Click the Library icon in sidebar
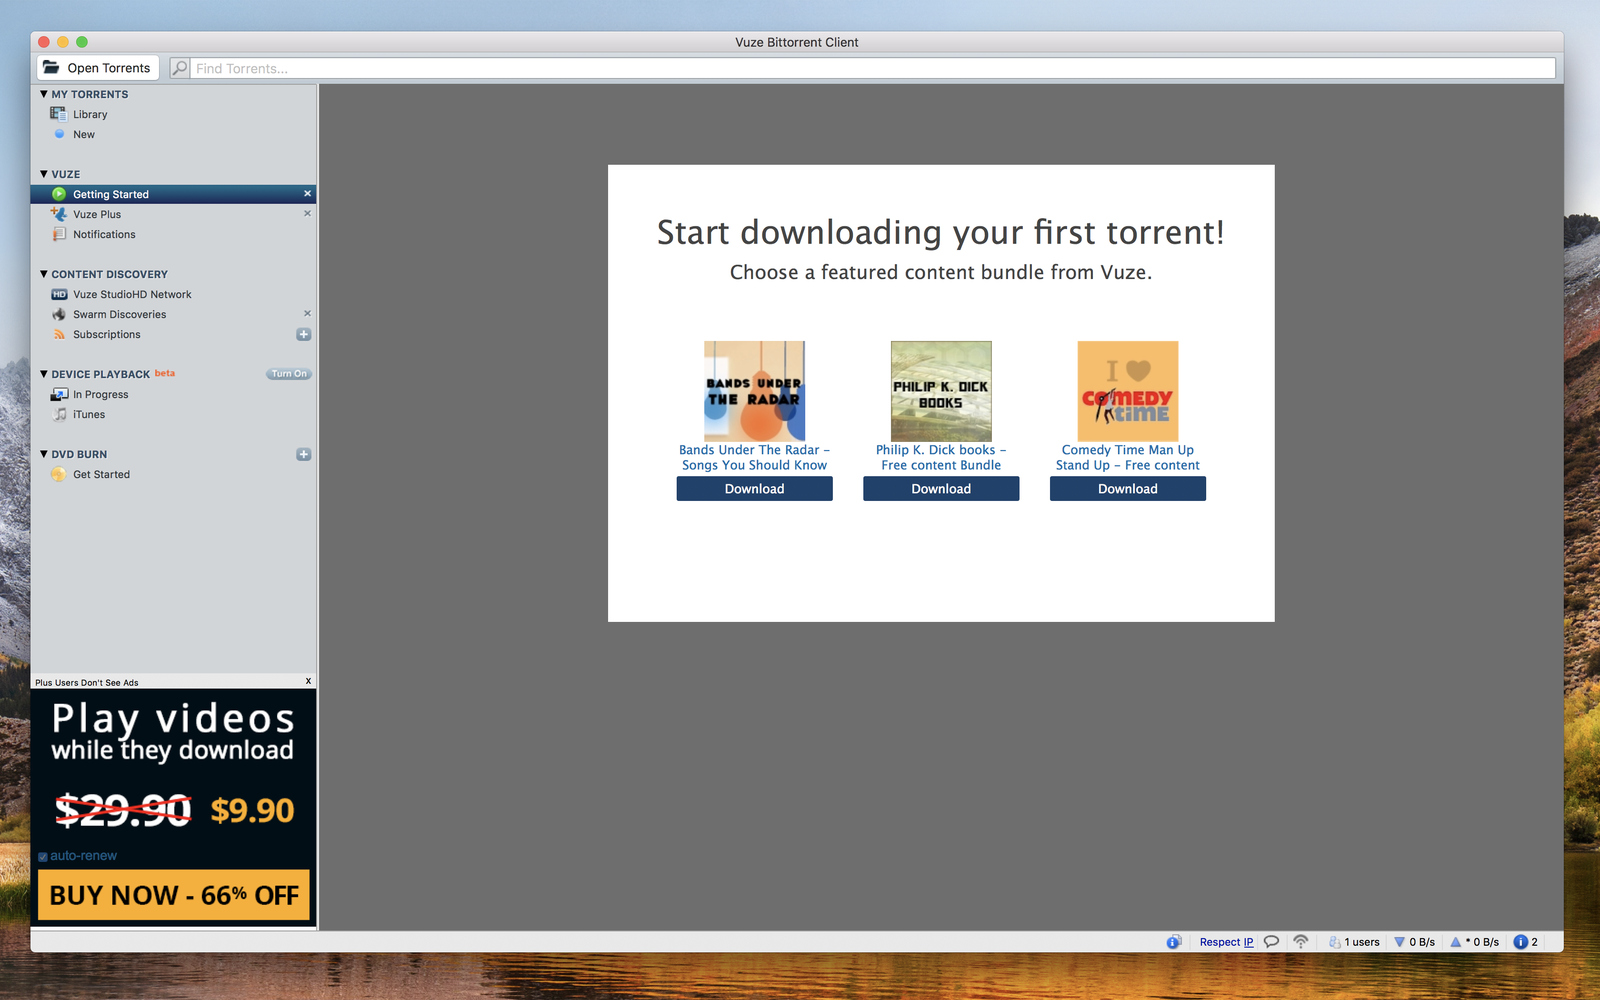Screen dimensions: 1600x1000 (58, 114)
